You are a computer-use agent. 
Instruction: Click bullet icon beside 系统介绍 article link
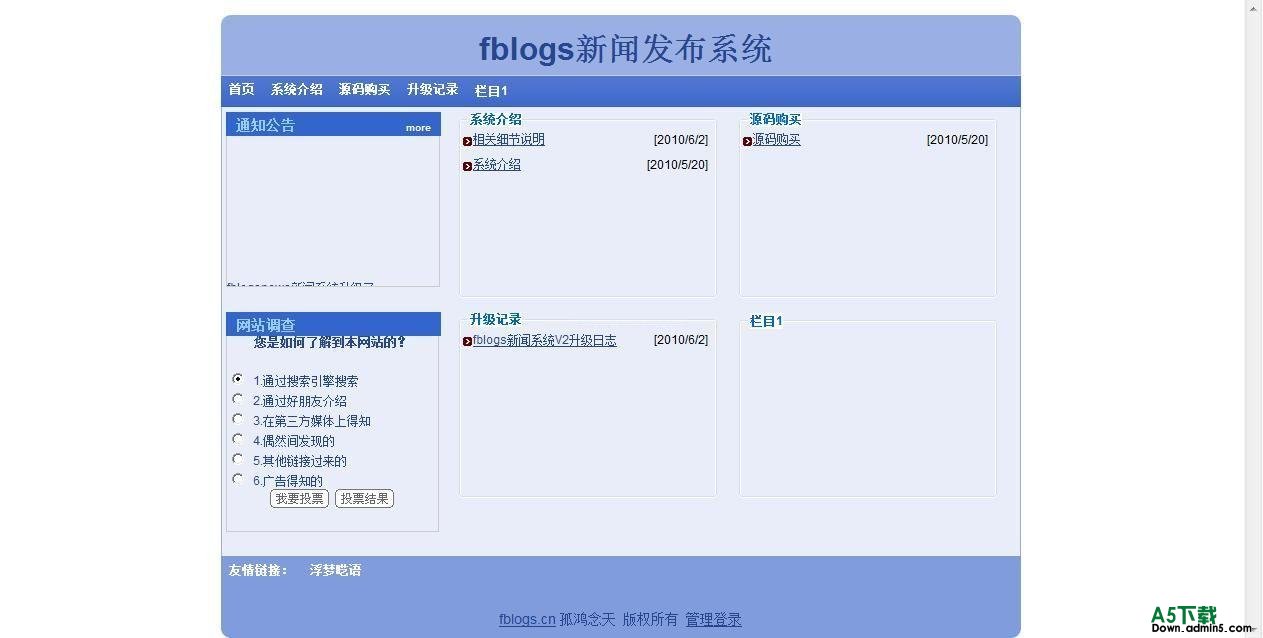pyautogui.click(x=467, y=166)
